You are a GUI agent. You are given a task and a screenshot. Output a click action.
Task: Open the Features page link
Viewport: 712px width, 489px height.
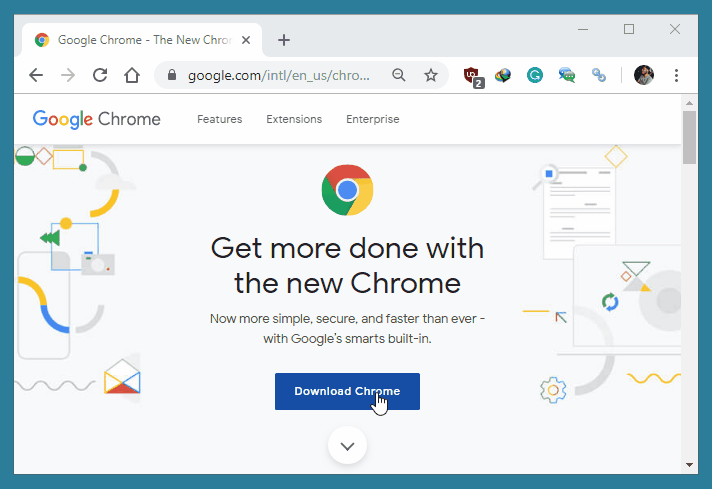pos(220,119)
